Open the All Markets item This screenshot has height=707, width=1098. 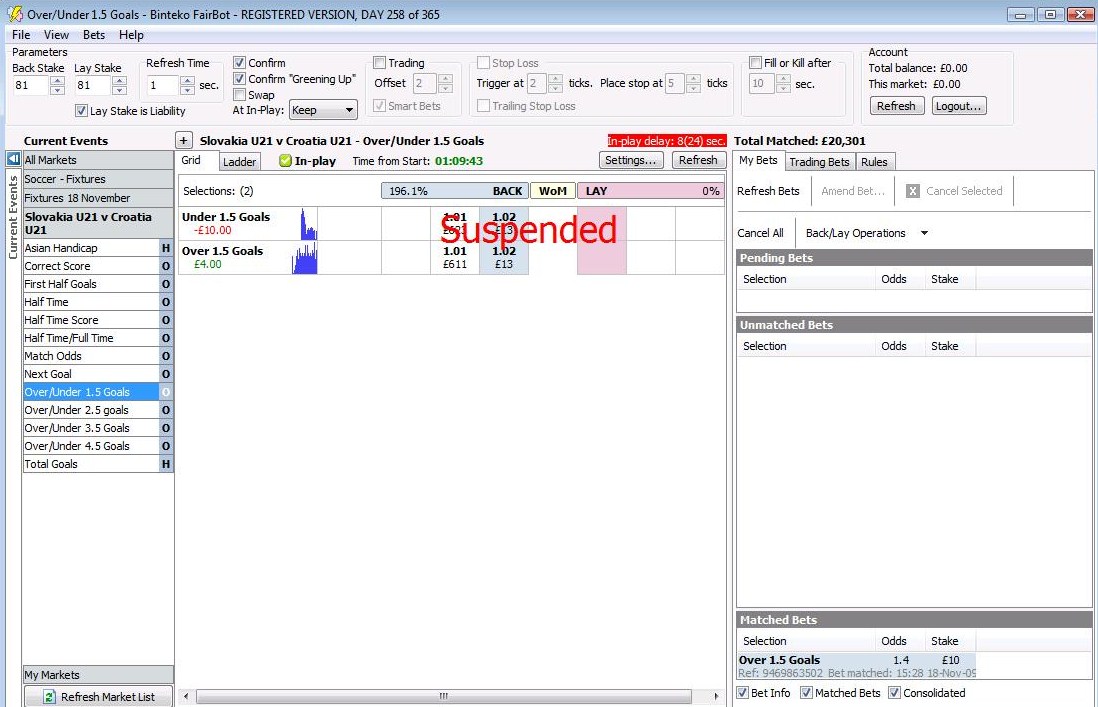coord(98,160)
